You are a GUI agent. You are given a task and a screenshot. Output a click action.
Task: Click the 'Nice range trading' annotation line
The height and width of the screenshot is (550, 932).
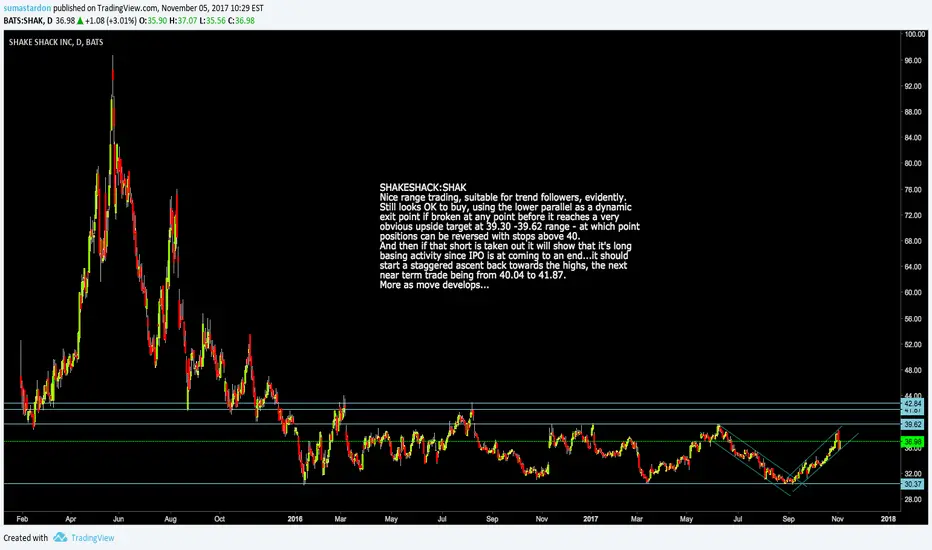(503, 197)
